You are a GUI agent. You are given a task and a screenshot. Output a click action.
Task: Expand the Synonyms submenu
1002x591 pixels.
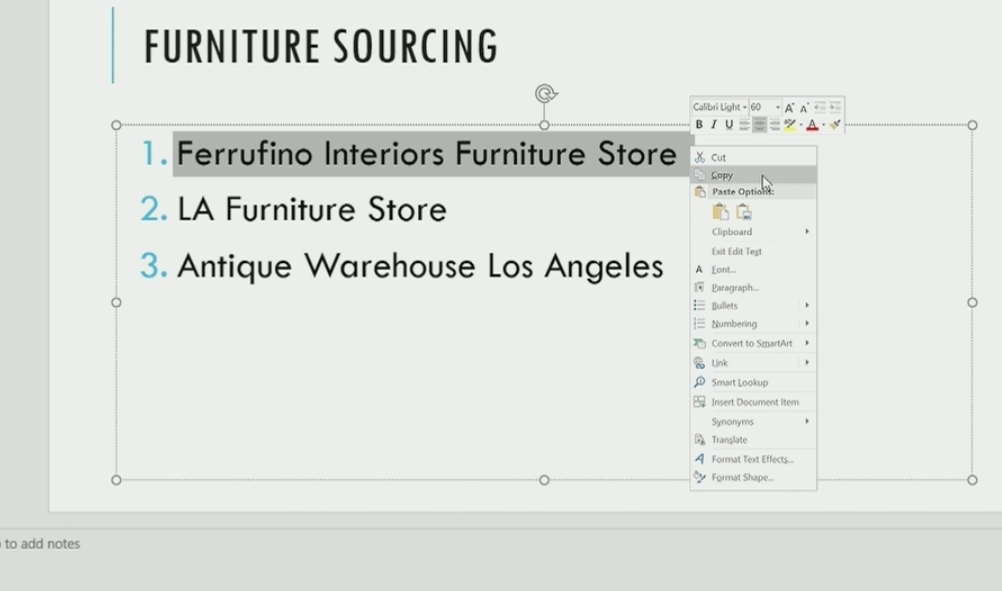point(753,422)
